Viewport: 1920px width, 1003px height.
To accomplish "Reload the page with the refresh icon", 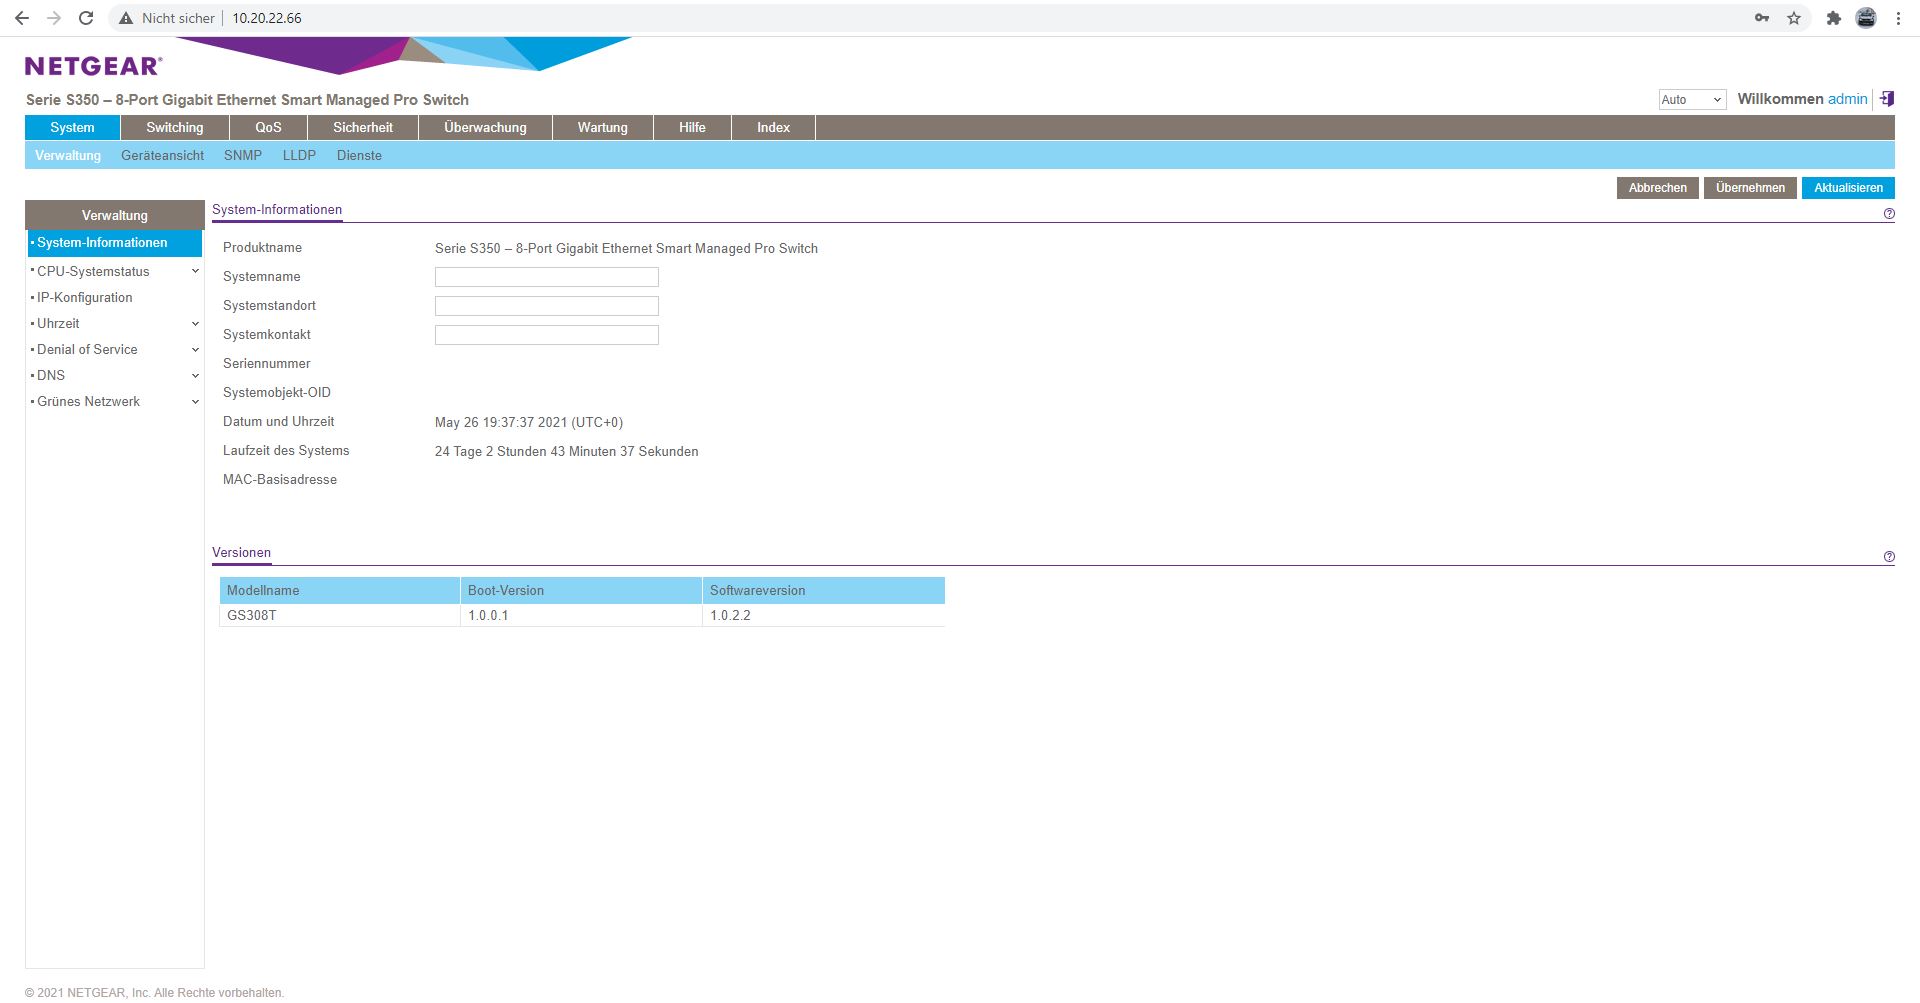I will 86,18.
